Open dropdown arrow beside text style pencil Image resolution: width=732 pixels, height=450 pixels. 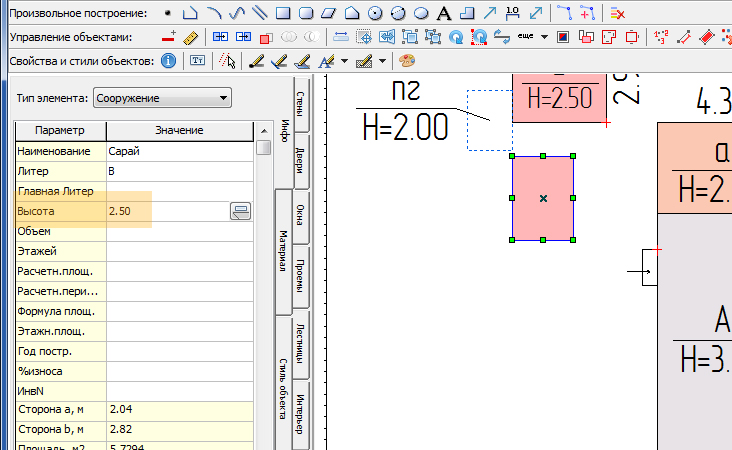(344, 61)
